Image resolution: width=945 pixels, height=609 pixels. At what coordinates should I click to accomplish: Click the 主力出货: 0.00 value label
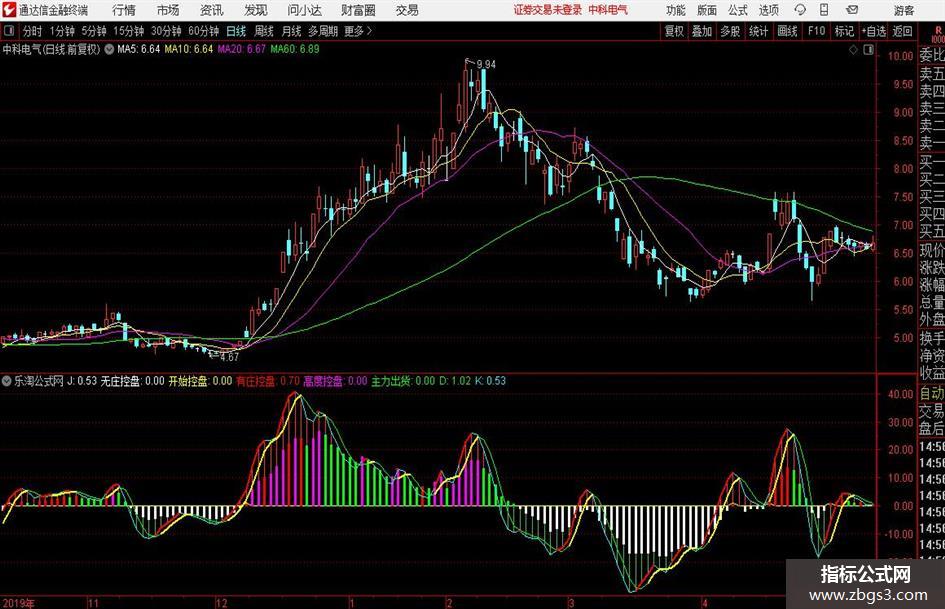click(403, 380)
